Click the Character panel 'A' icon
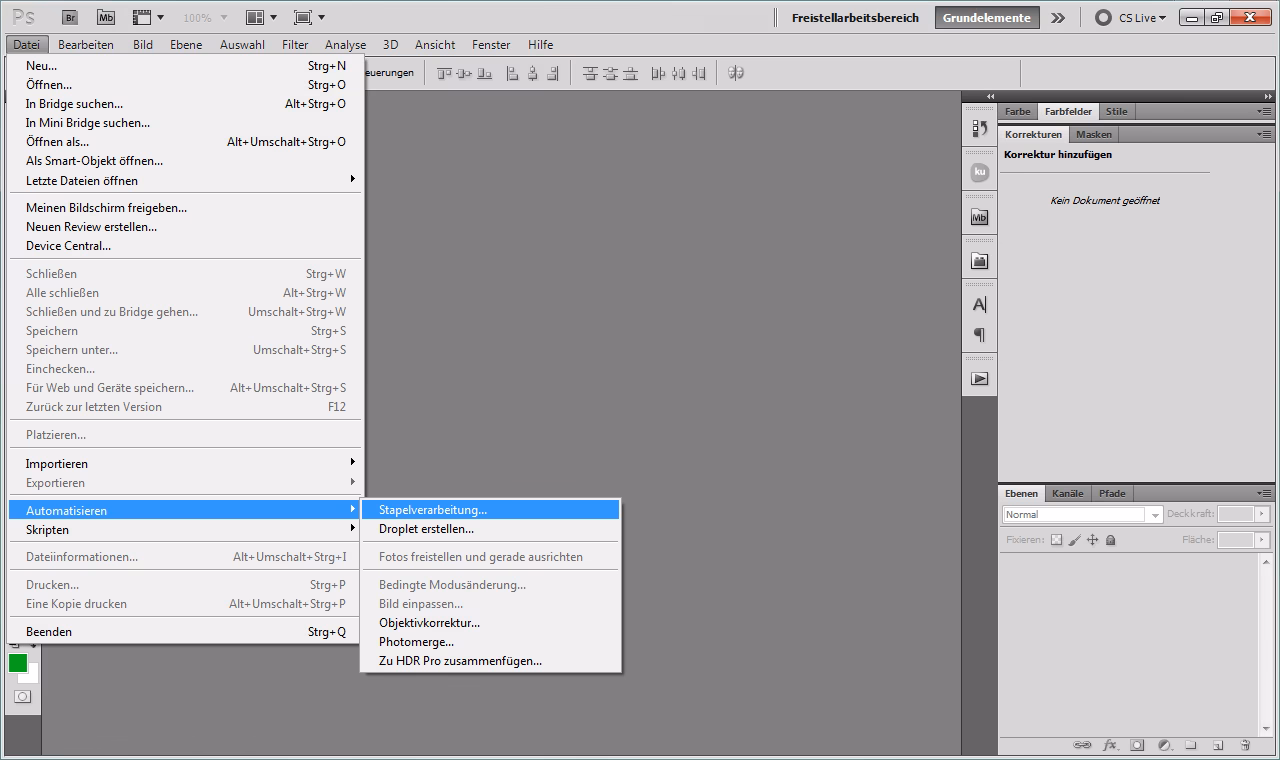Viewport: 1280px width, 760px height. tap(980, 304)
